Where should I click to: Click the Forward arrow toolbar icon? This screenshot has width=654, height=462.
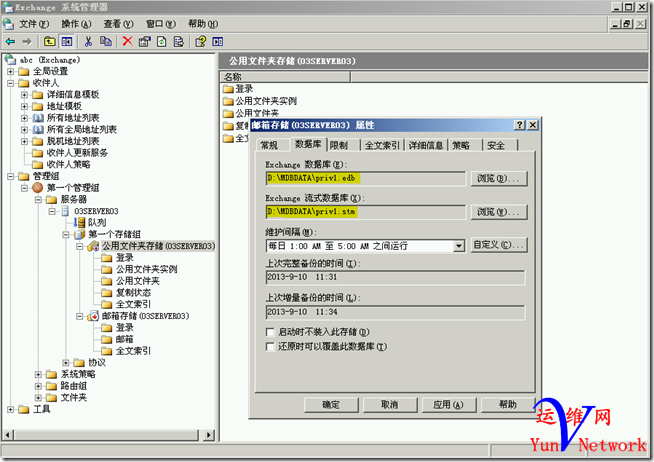27,41
